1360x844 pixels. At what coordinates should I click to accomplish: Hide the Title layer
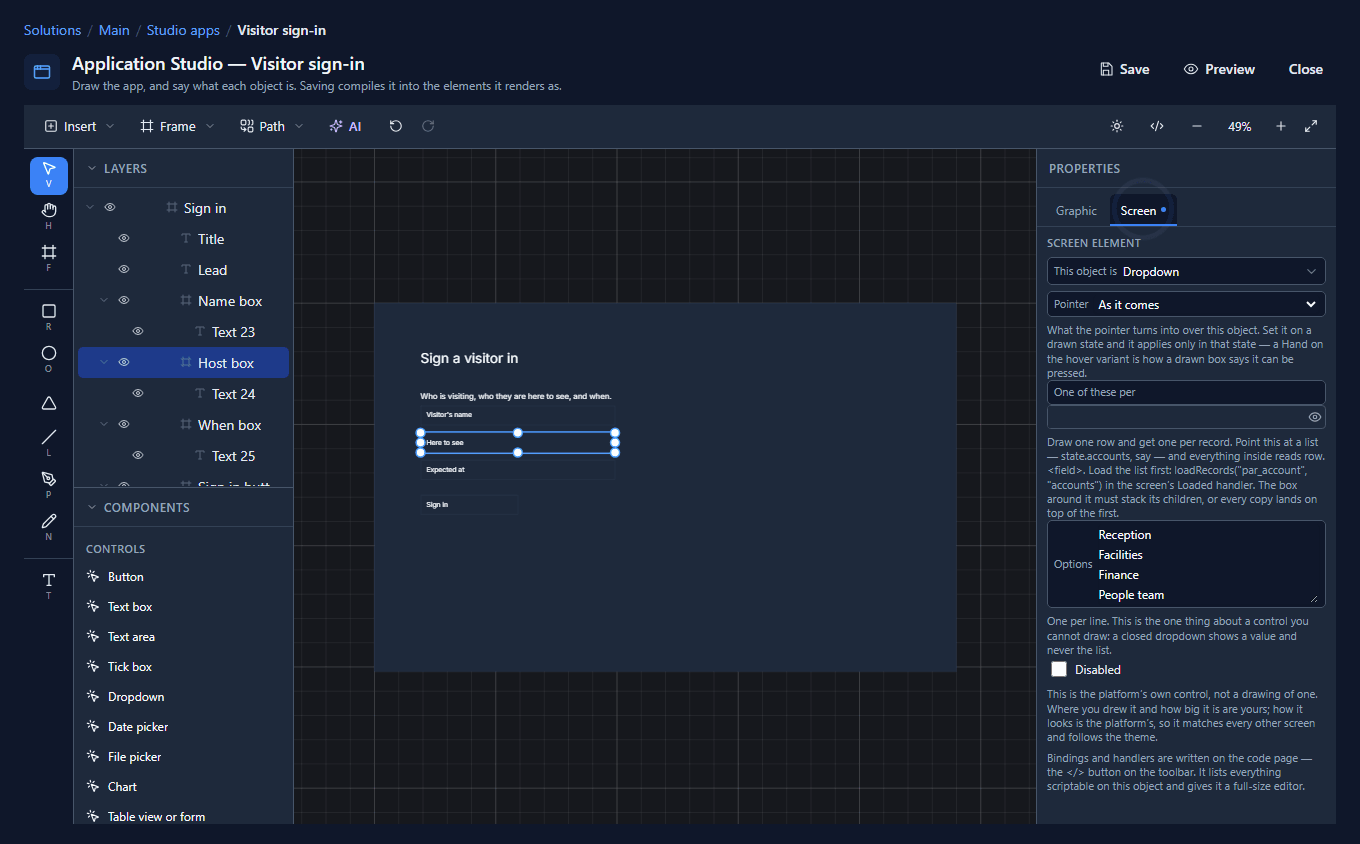124,239
